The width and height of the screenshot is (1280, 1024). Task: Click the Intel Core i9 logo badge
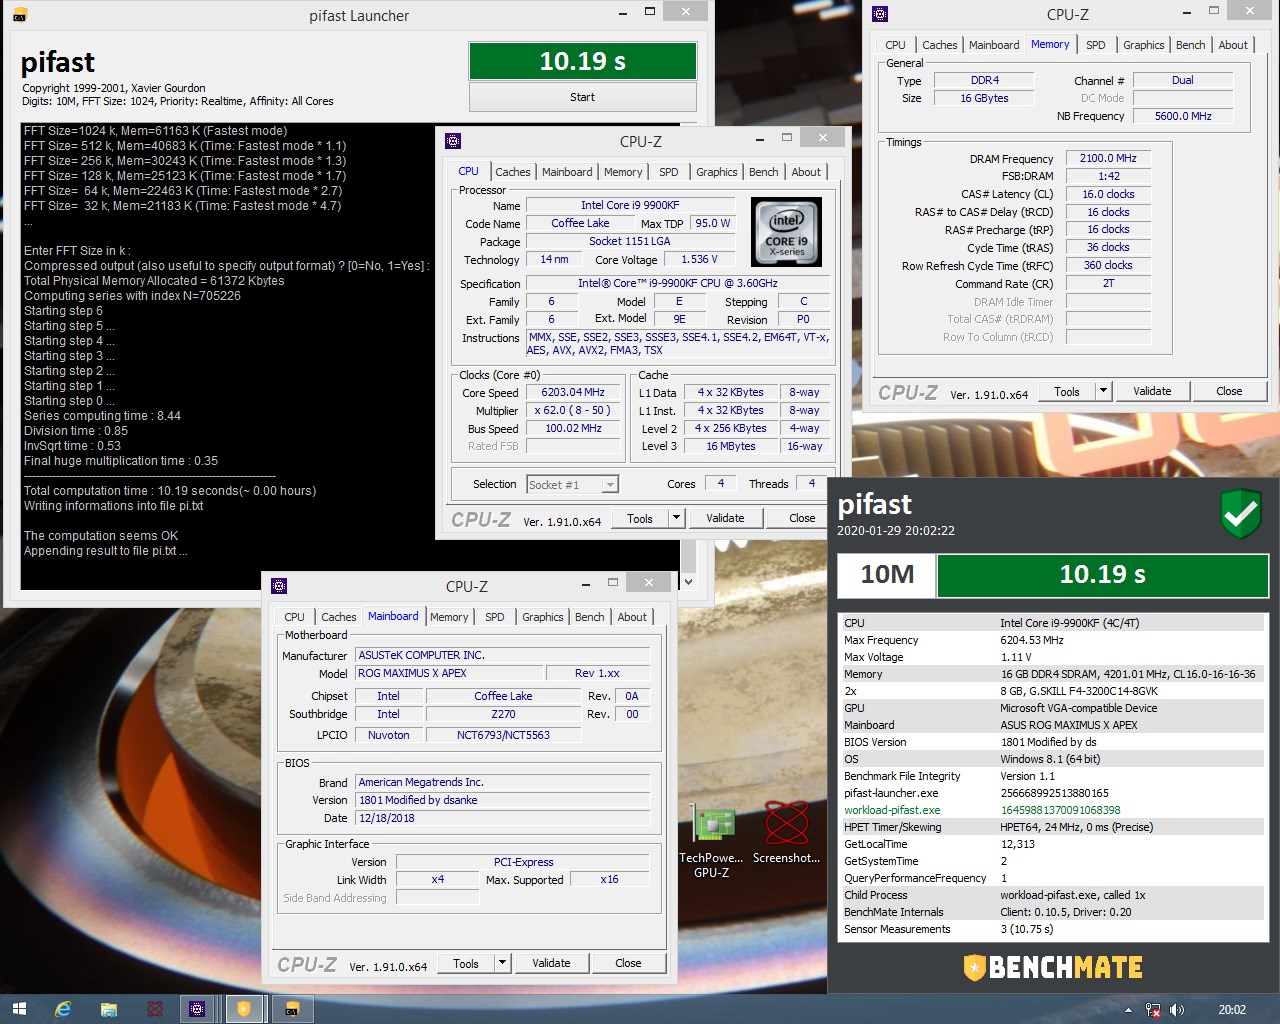(786, 231)
